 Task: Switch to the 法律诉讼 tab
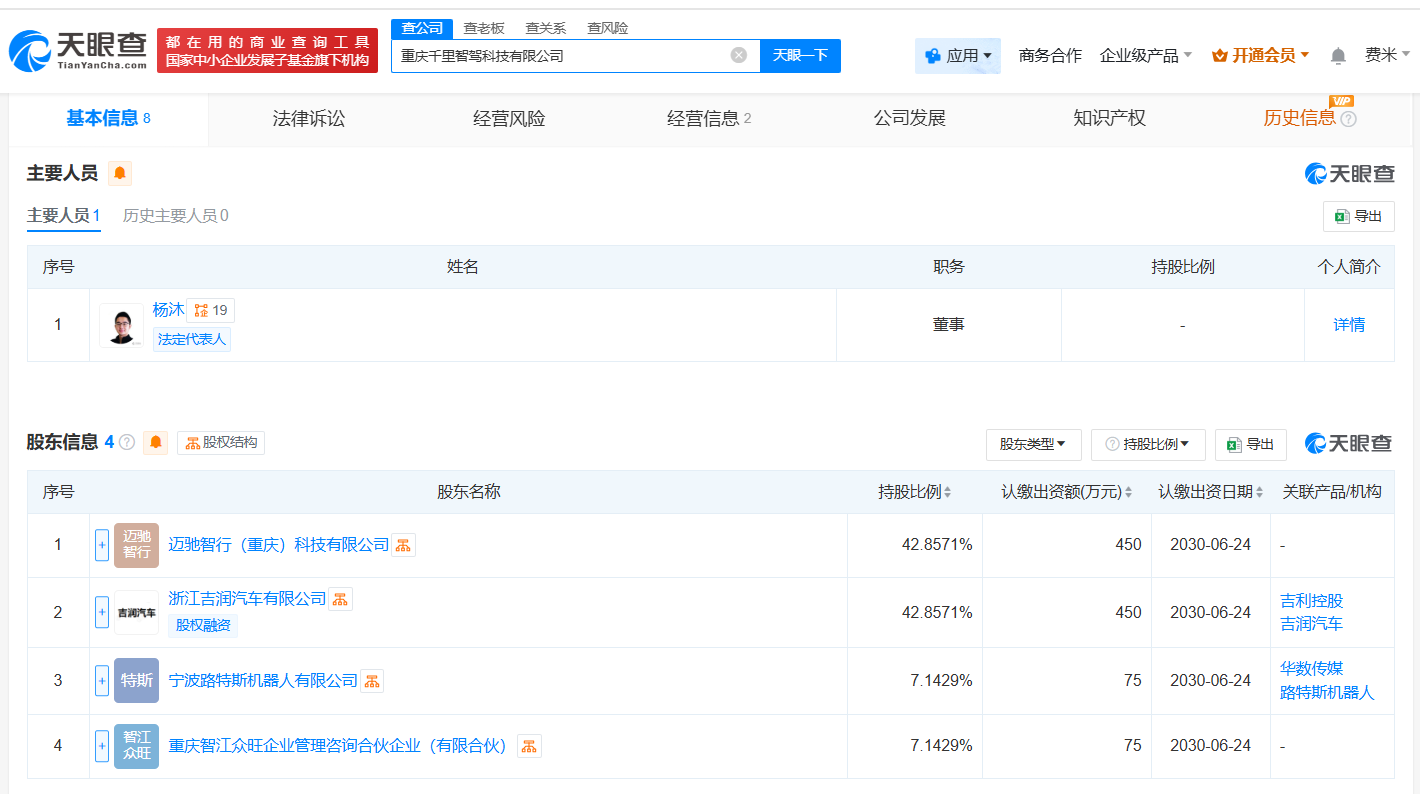click(x=309, y=119)
